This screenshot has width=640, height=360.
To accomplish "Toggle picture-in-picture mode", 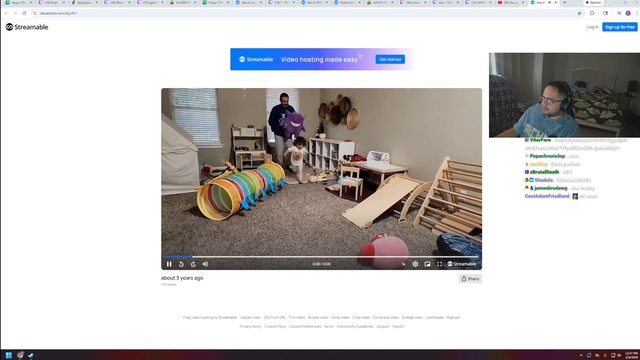I will (427, 264).
